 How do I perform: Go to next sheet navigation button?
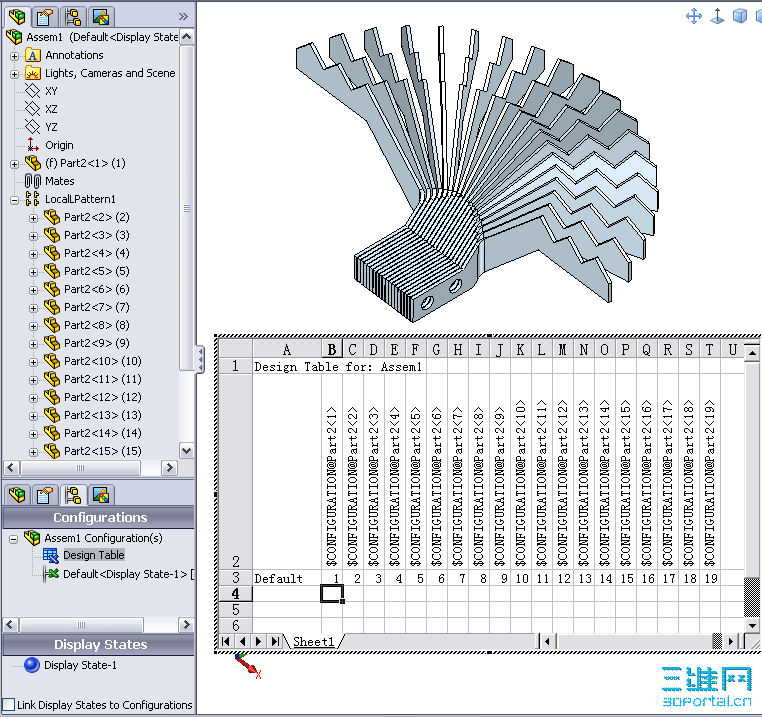click(259, 641)
